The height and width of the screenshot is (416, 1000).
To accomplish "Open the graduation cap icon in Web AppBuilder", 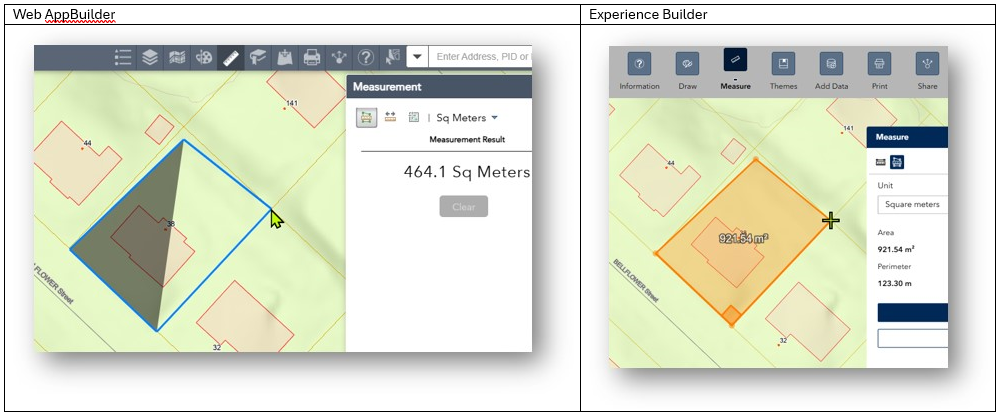I will pyautogui.click(x=257, y=57).
